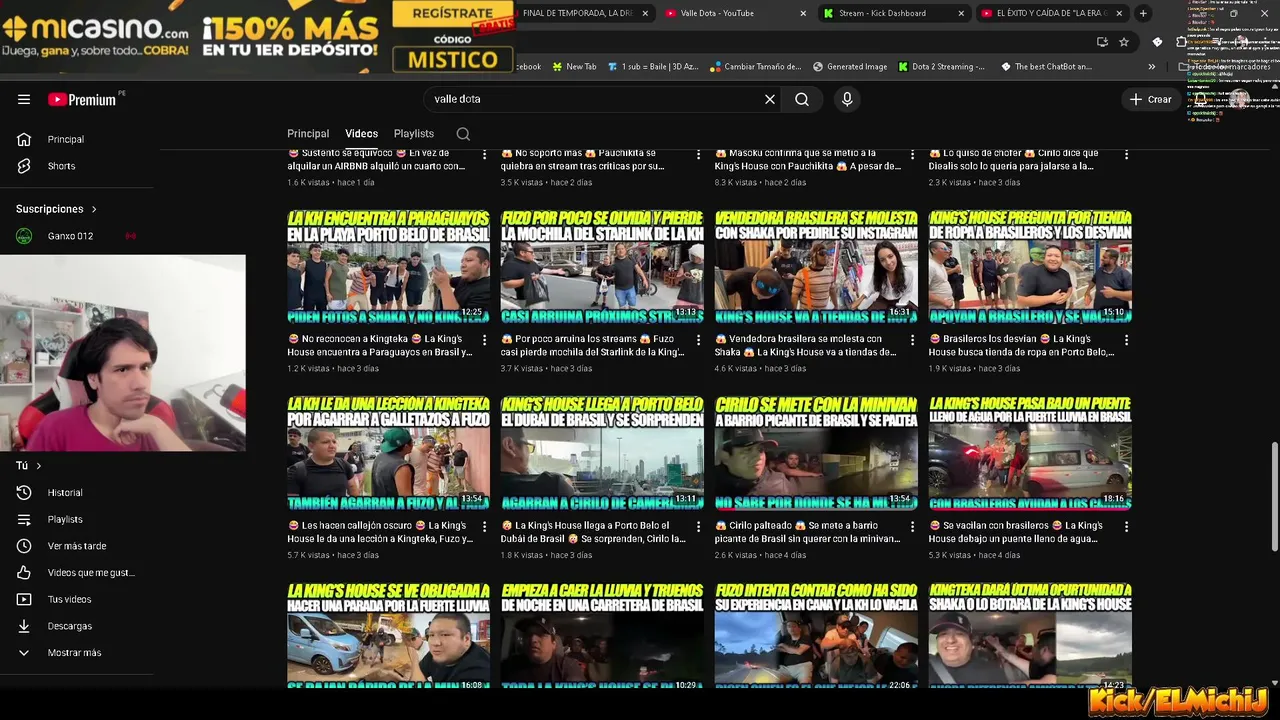Image resolution: width=1280 pixels, height=720 pixels.
Task: Close the Valle Dota YouTube tab
Action: pyautogui.click(x=803, y=13)
